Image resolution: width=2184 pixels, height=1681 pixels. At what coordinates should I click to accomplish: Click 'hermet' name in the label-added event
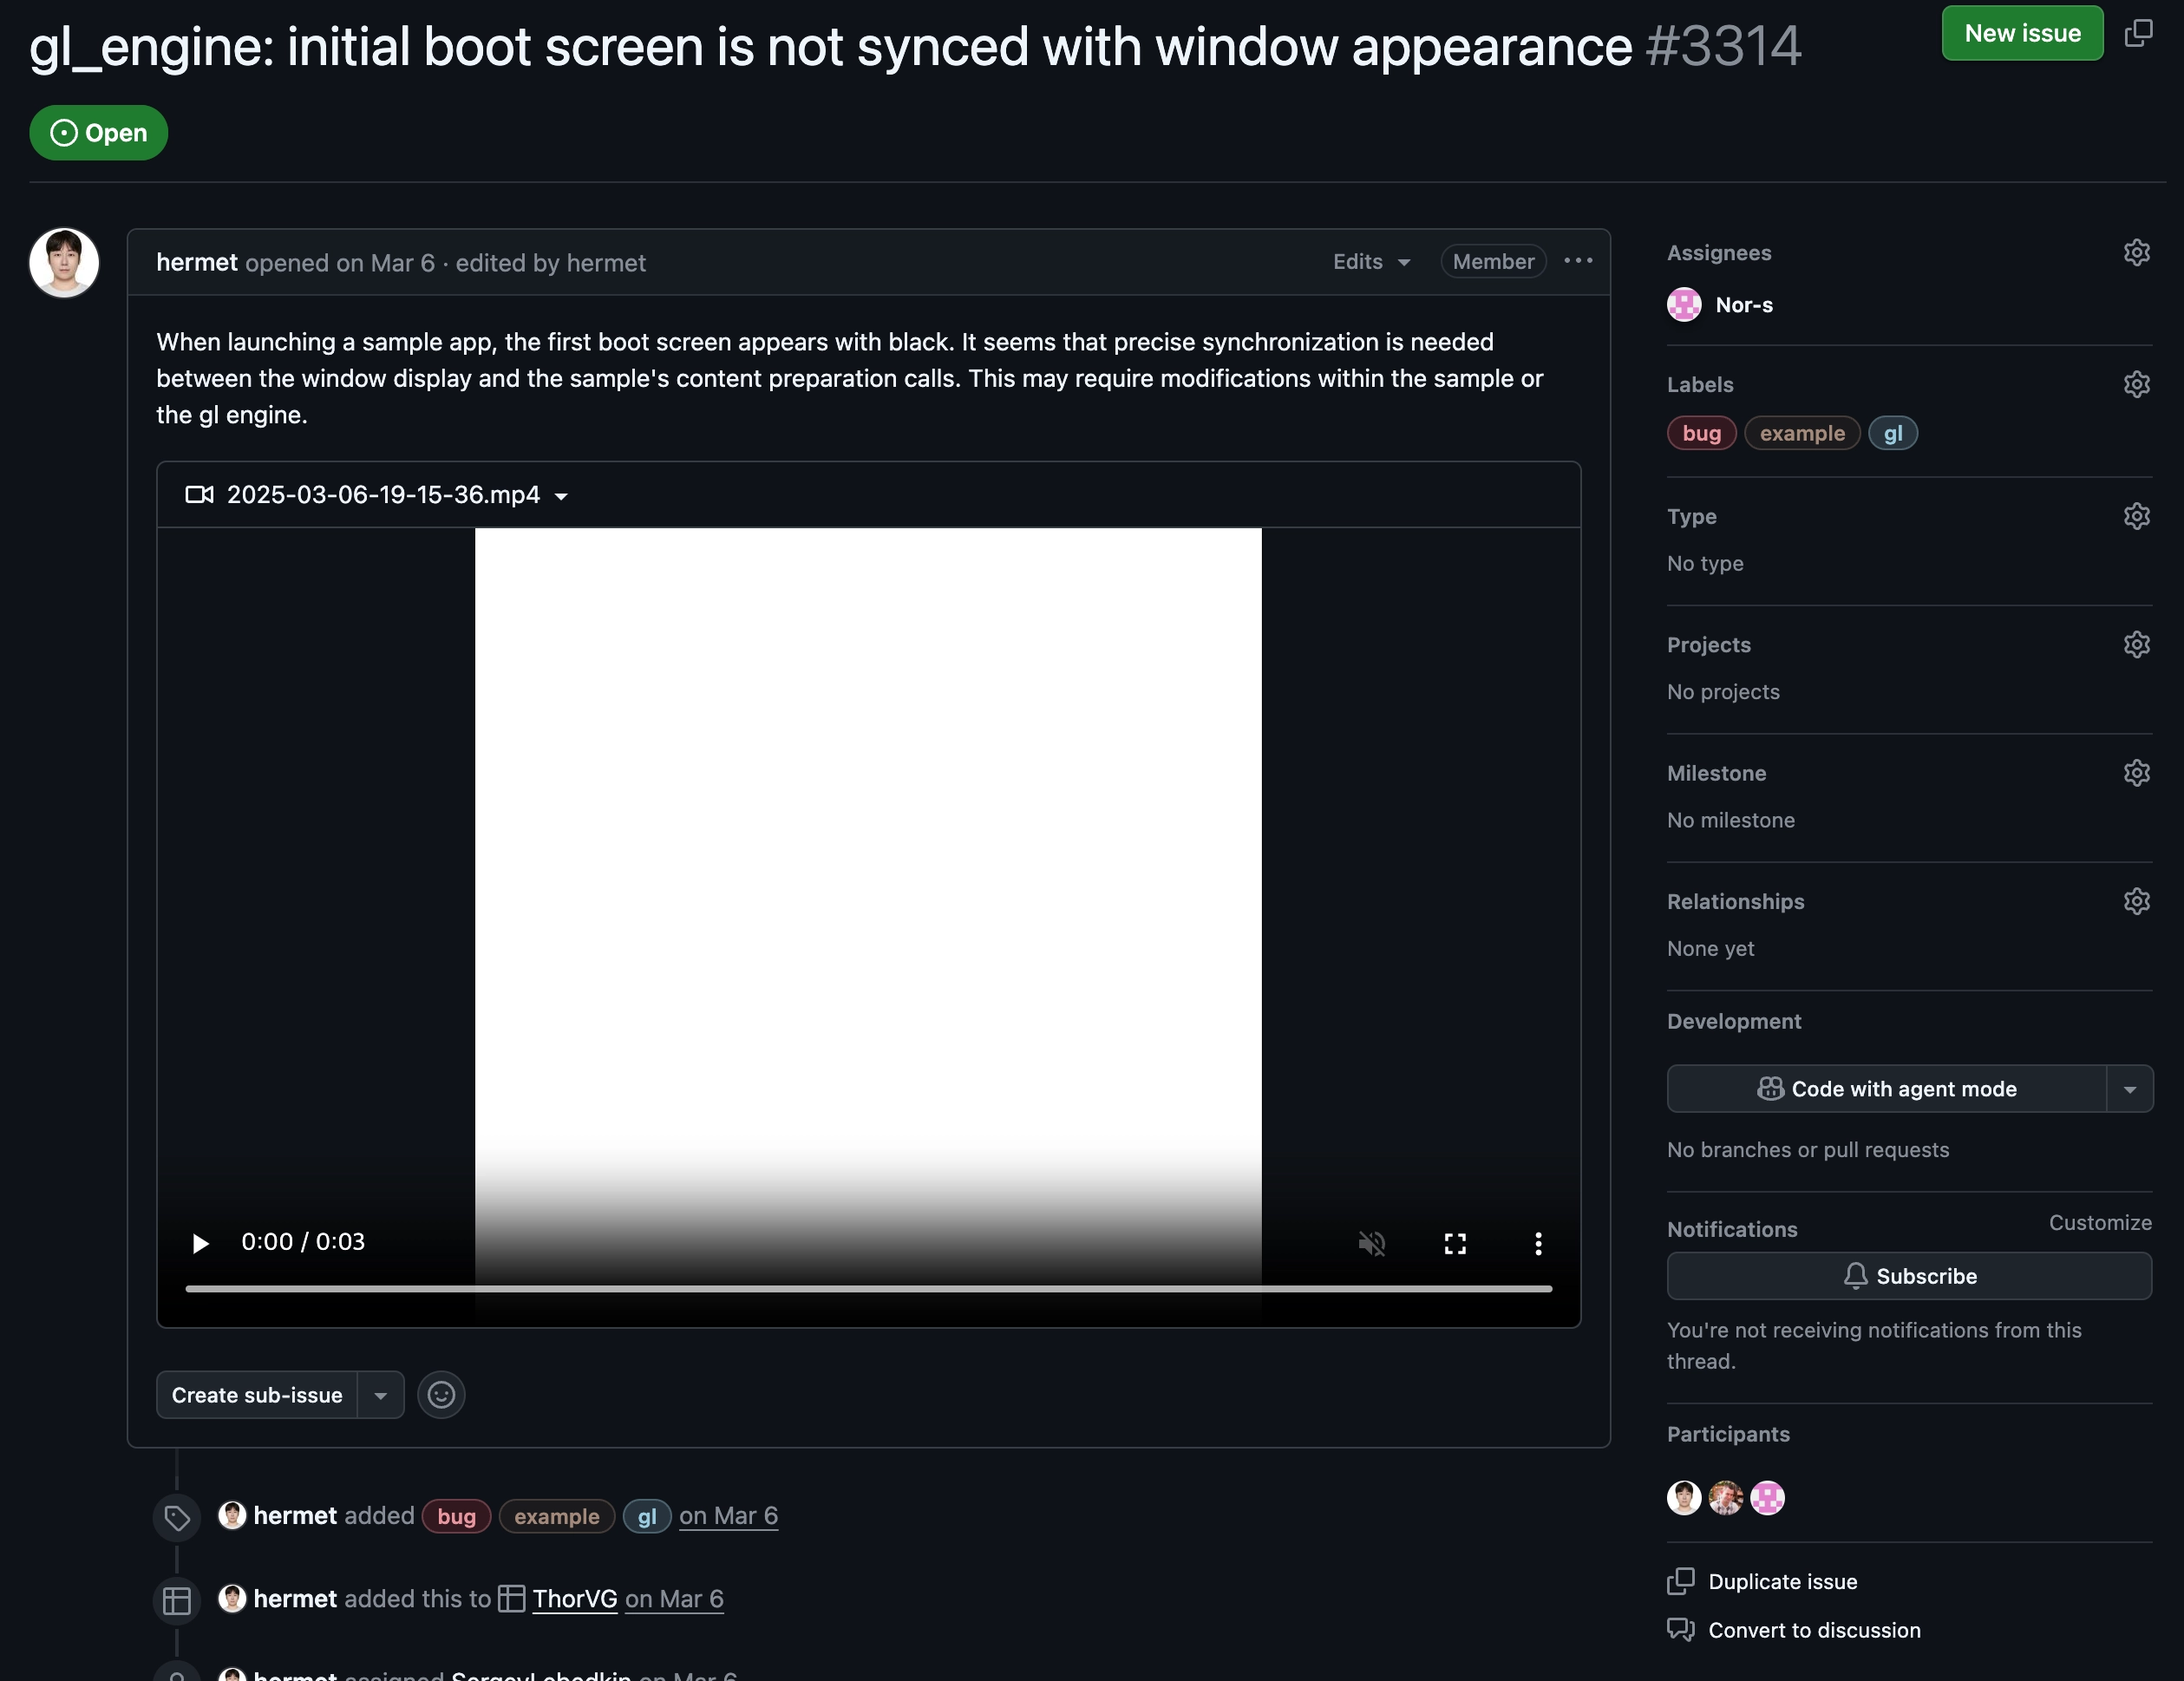click(295, 1516)
